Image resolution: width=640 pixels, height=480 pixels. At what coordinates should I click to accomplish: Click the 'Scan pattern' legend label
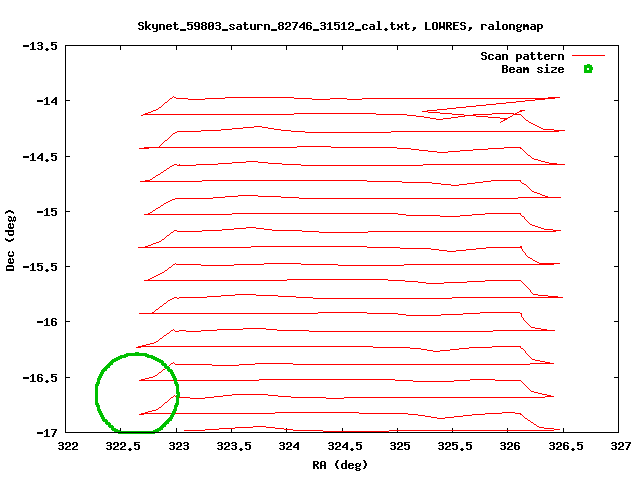(522, 56)
